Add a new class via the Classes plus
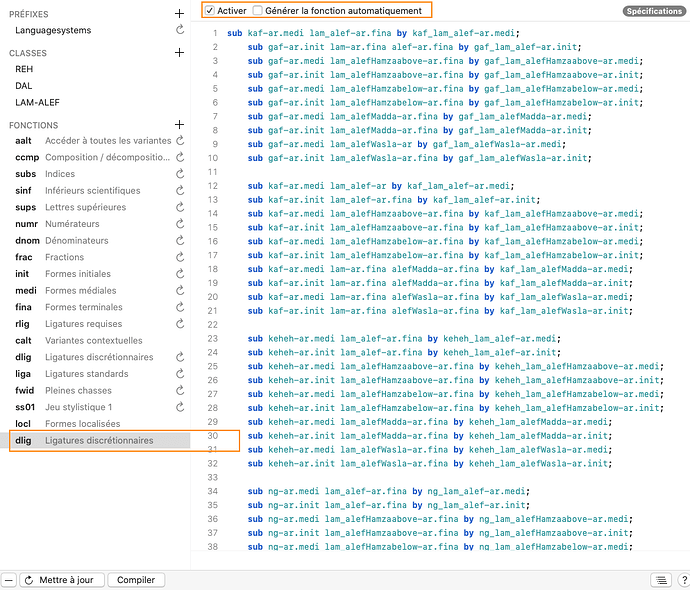Screen dimensions: 690x590 tap(179, 53)
